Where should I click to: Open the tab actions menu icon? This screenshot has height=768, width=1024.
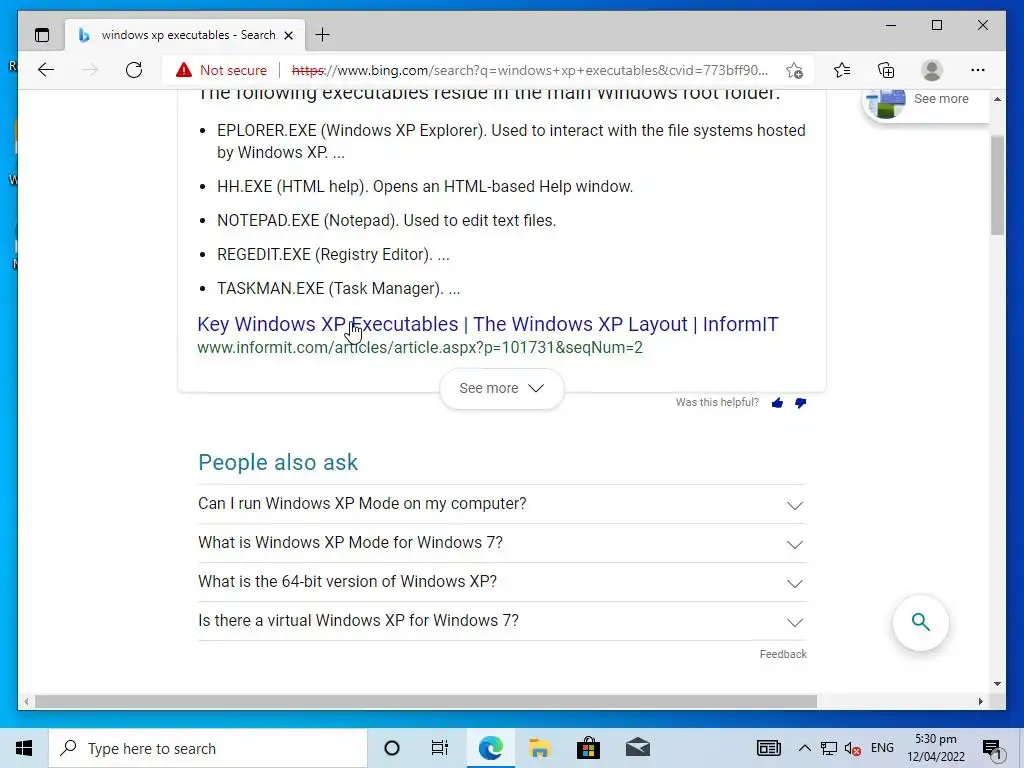[x=42, y=35]
